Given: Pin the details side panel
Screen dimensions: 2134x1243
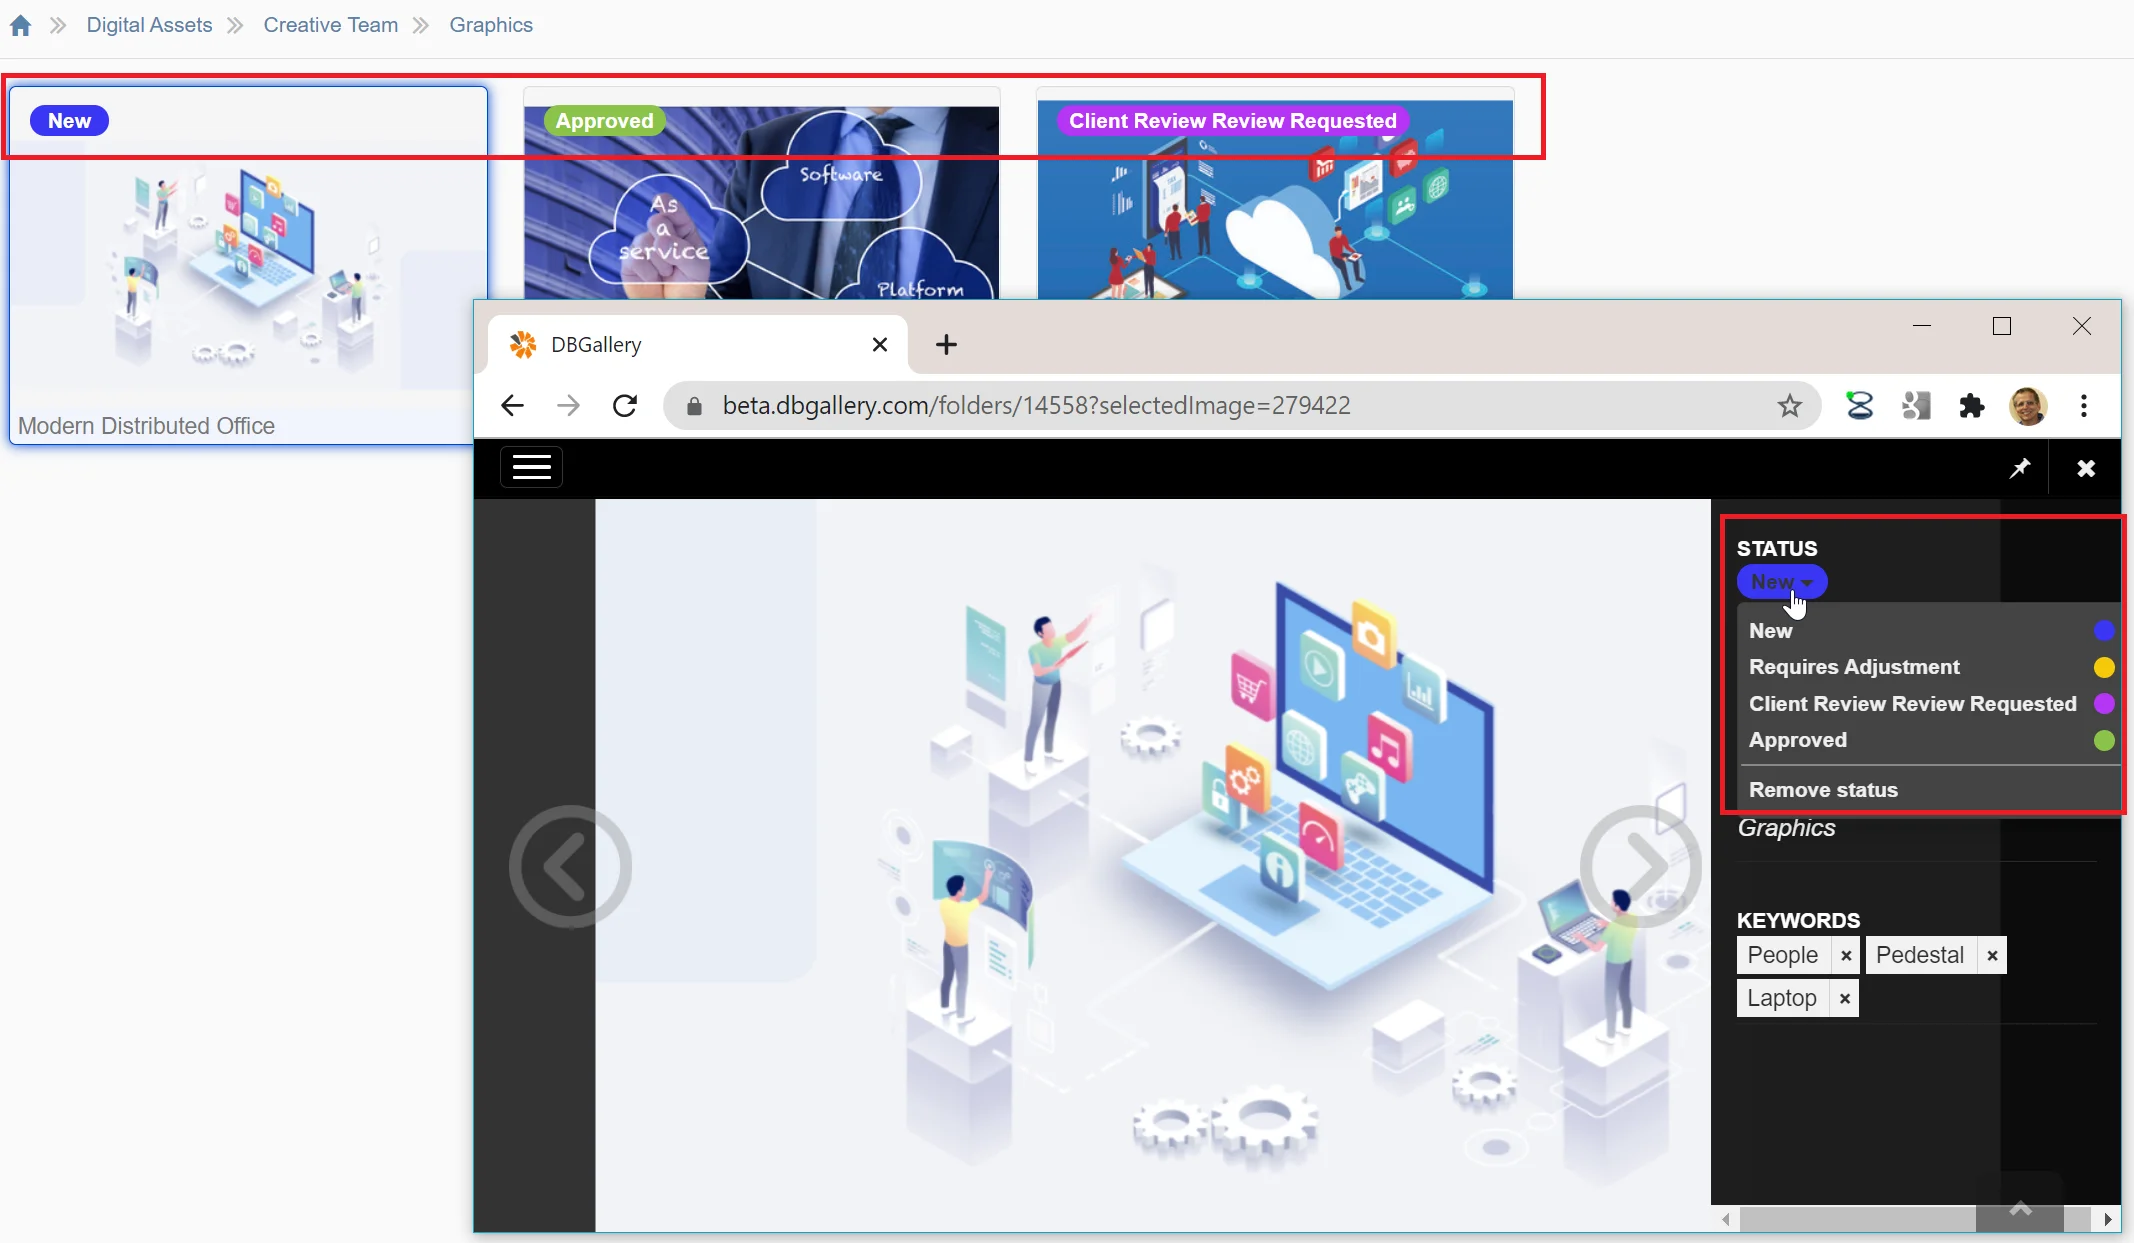Looking at the screenshot, I should click(x=2020, y=468).
